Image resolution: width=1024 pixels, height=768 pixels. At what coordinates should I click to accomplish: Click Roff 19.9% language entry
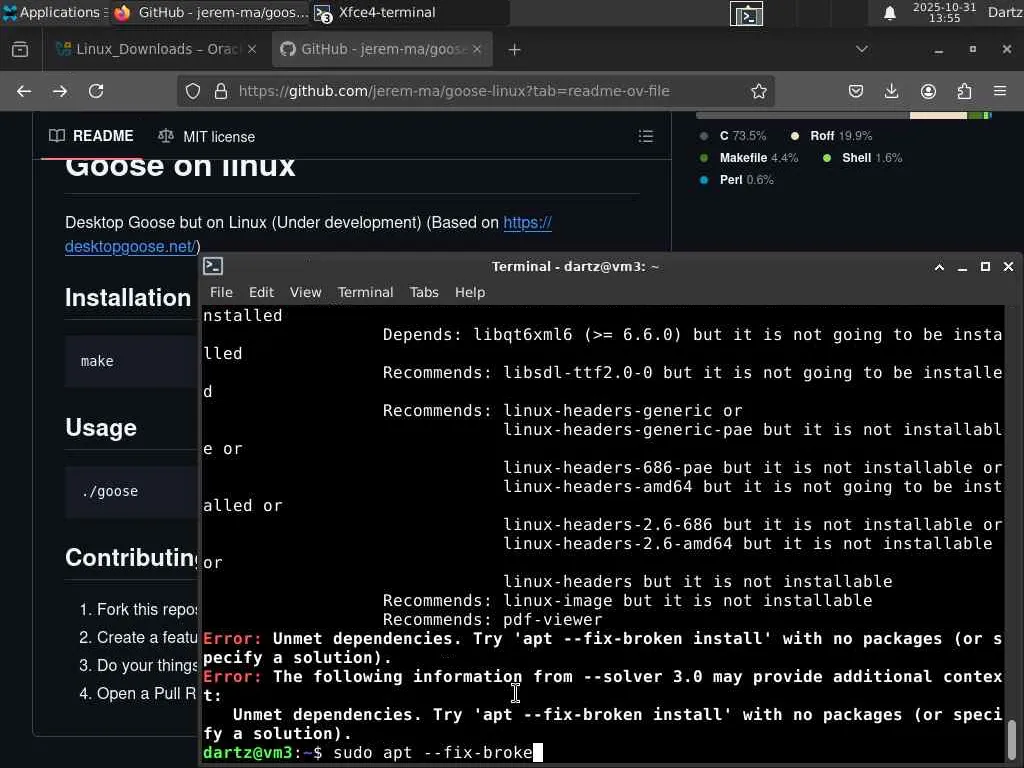point(832,136)
